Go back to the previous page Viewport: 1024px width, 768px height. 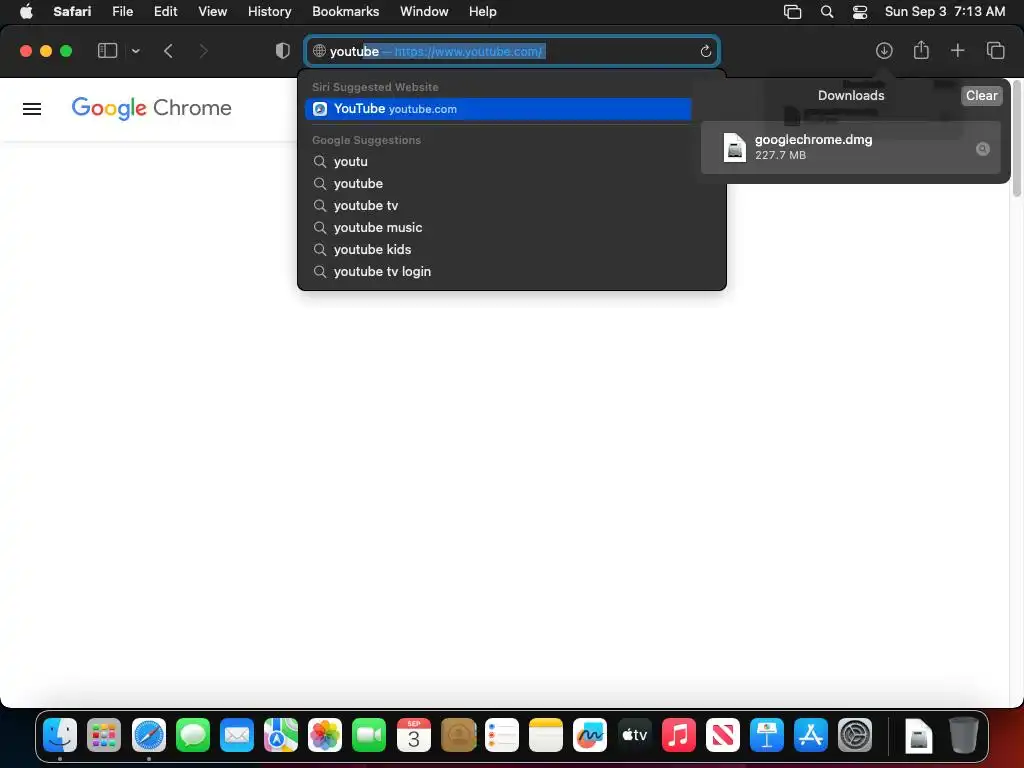[x=168, y=51]
